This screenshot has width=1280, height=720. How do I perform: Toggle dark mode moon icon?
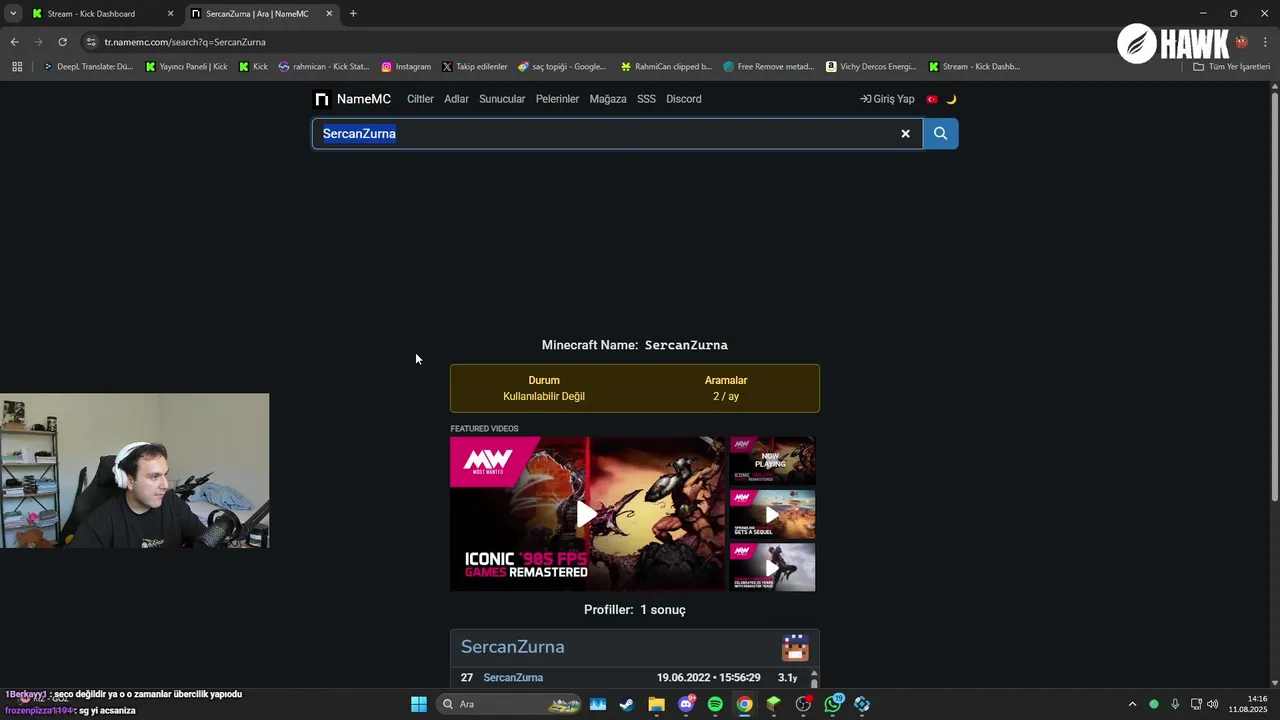click(x=951, y=99)
